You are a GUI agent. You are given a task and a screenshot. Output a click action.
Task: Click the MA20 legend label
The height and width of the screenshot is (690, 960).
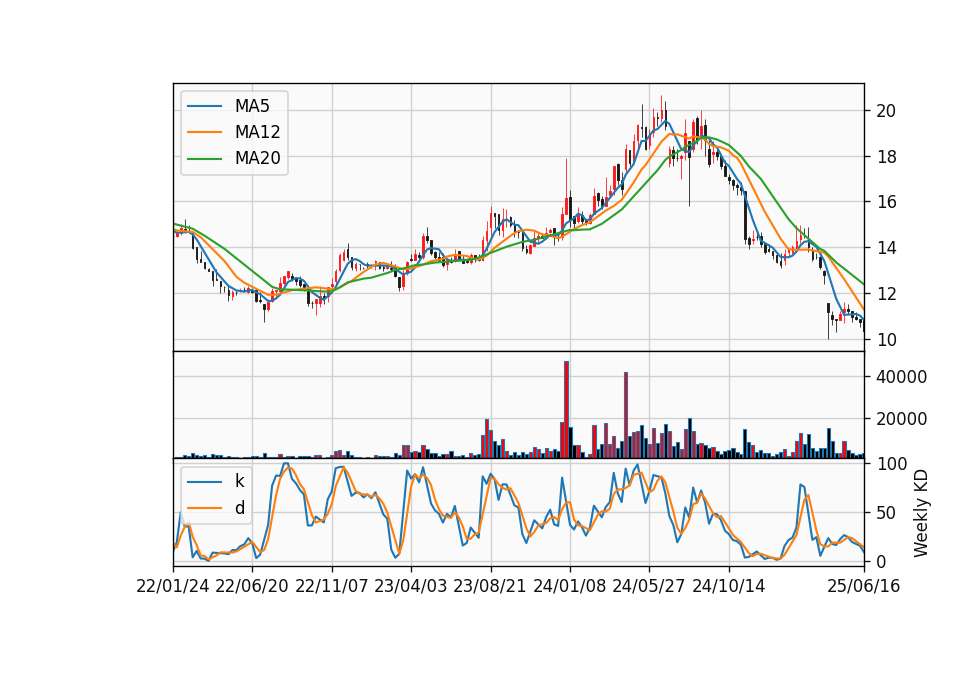point(257,158)
